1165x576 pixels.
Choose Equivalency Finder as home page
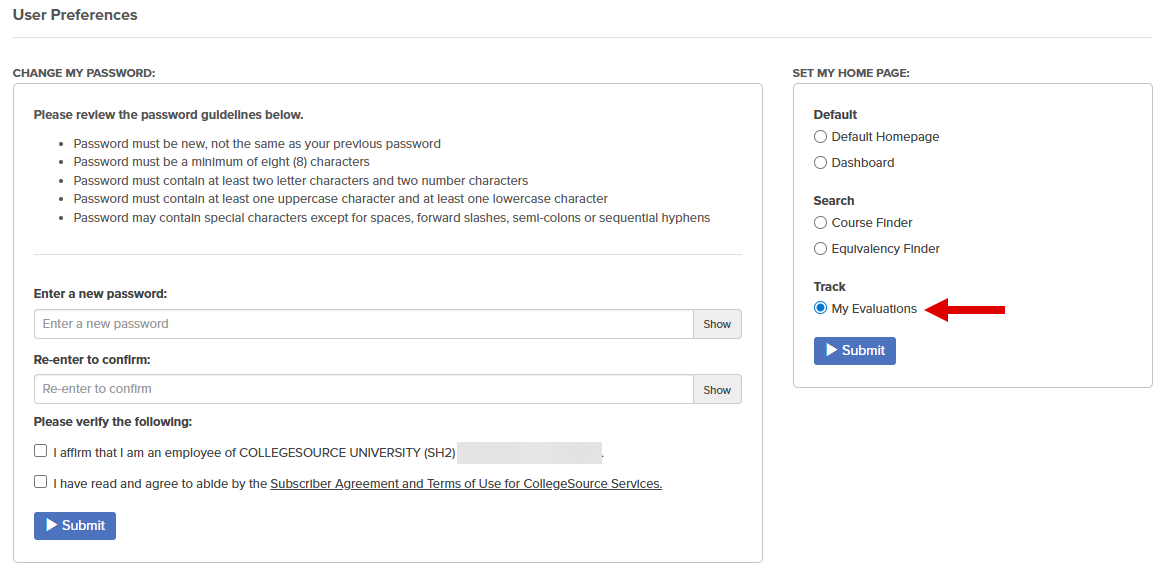click(x=820, y=249)
